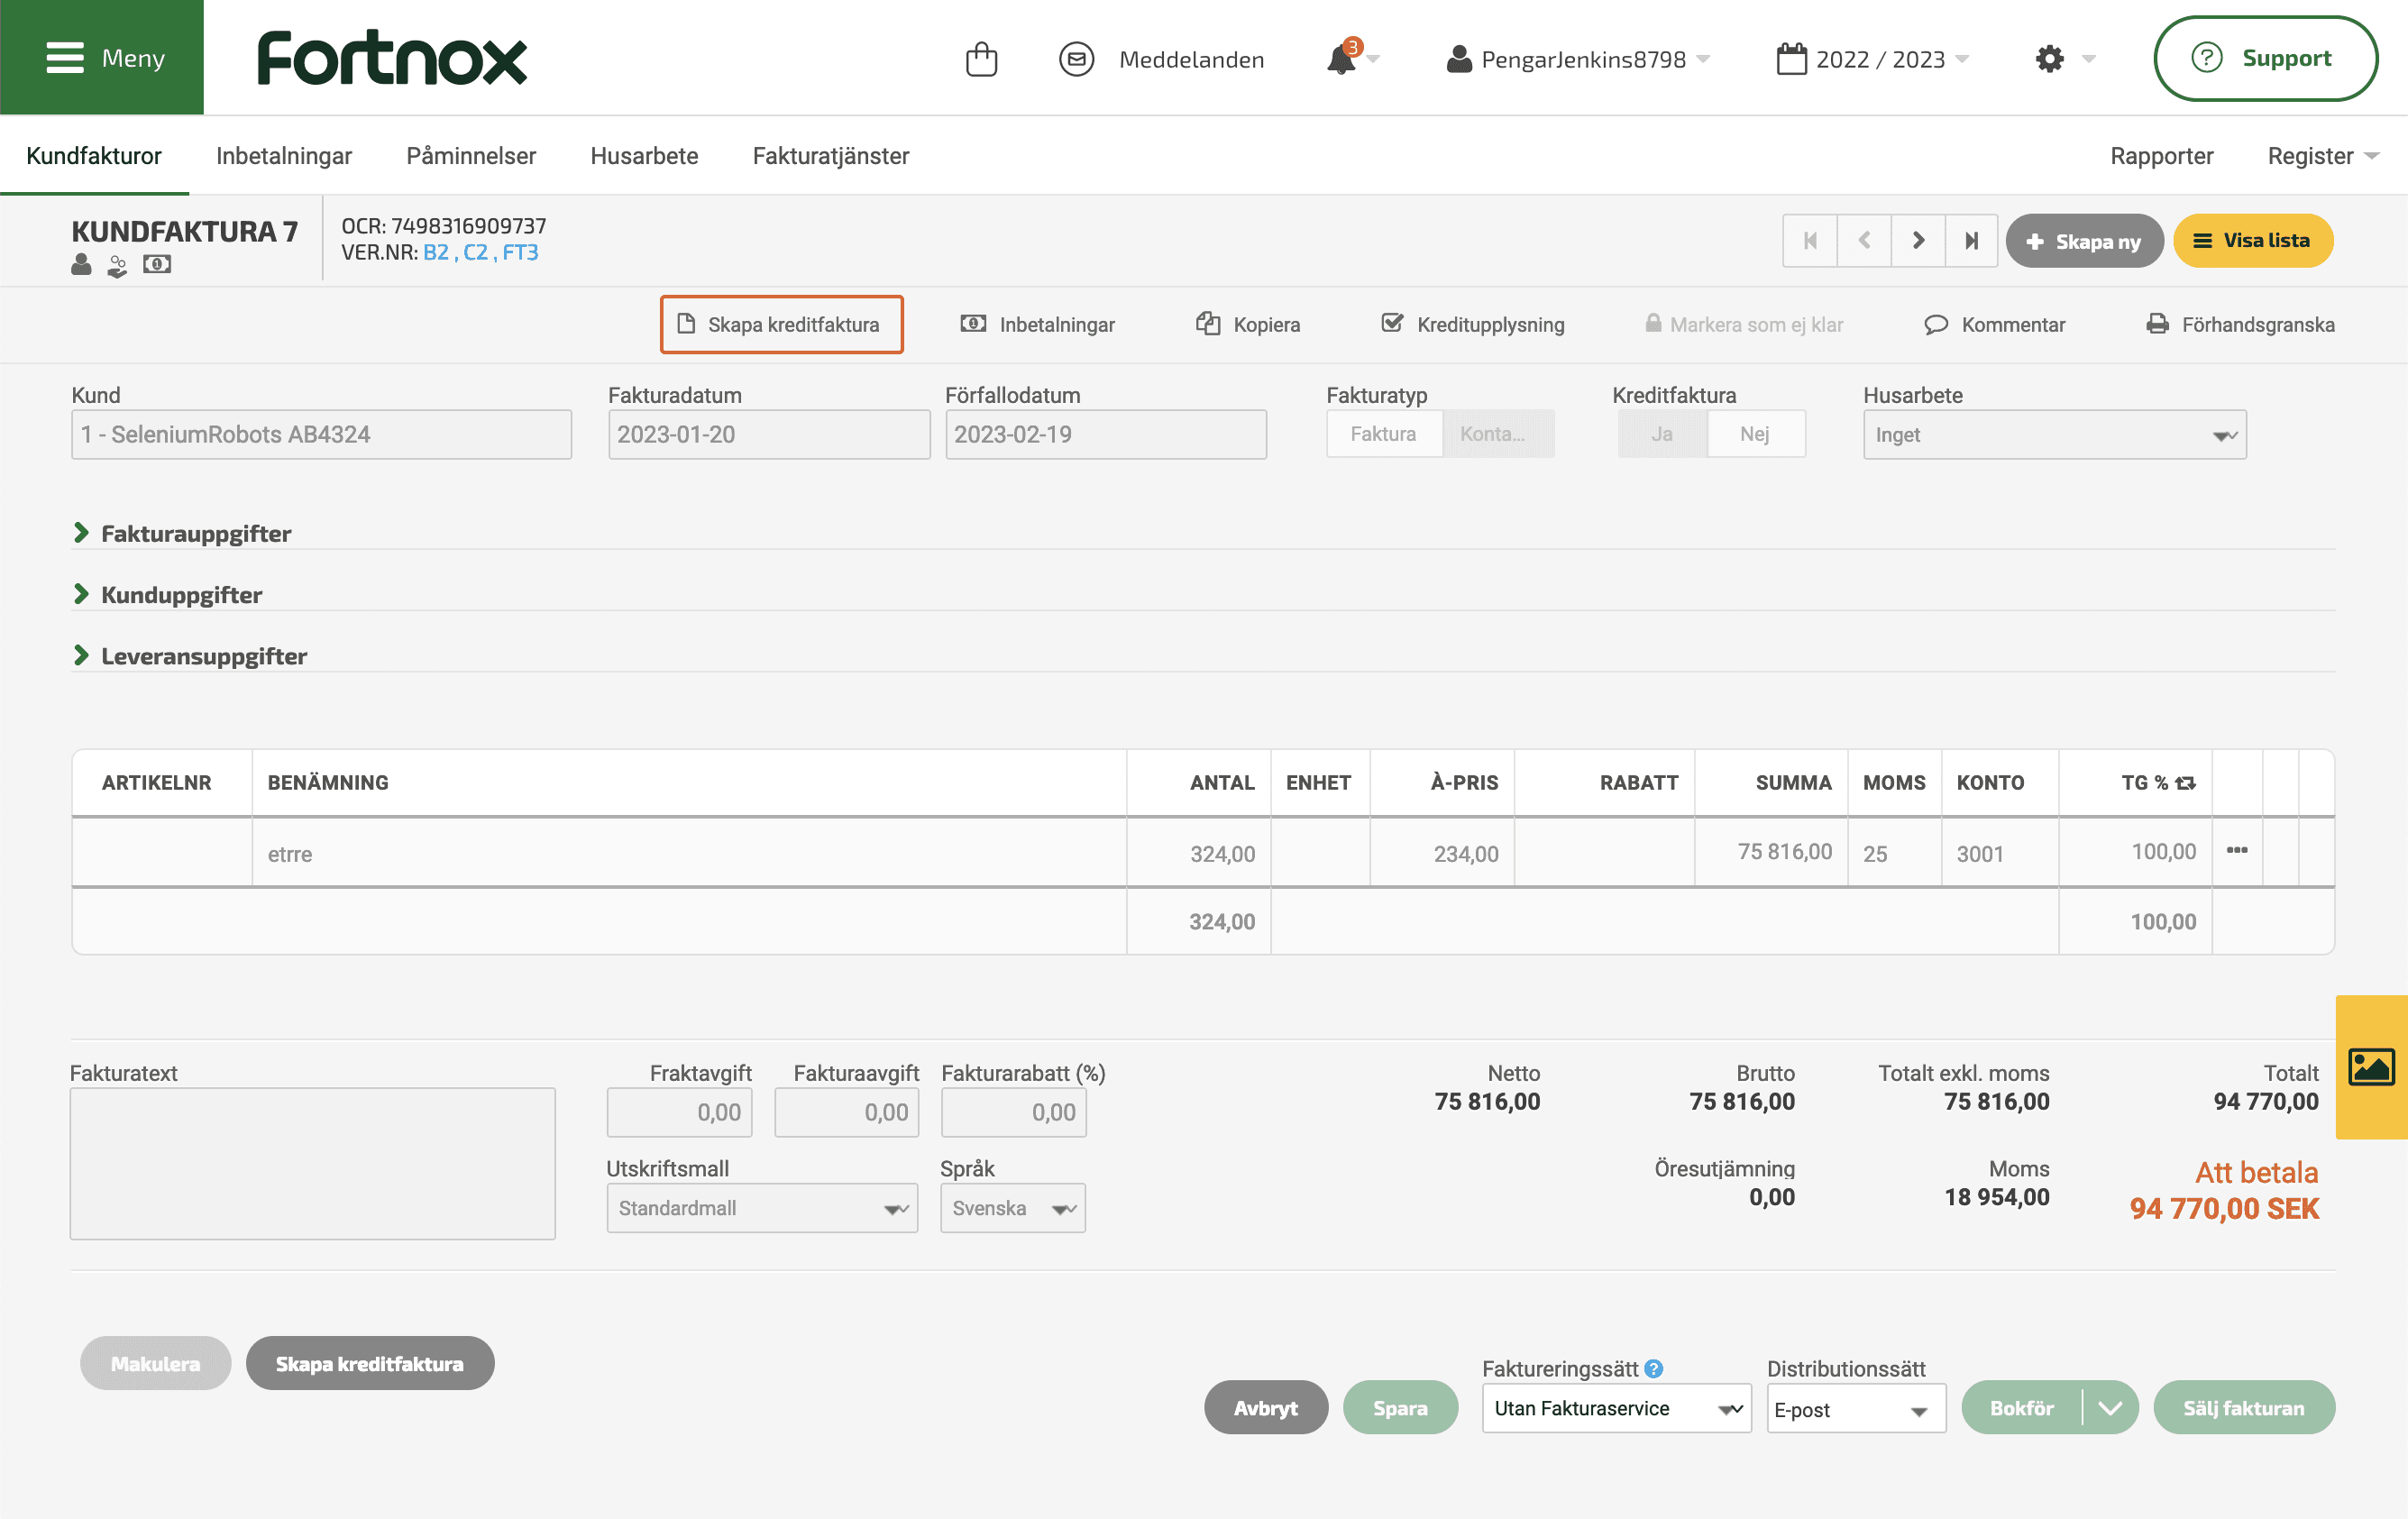Click the hand-coins icon under KUNDFAKTURA 7
2408x1519 pixels.
118,266
